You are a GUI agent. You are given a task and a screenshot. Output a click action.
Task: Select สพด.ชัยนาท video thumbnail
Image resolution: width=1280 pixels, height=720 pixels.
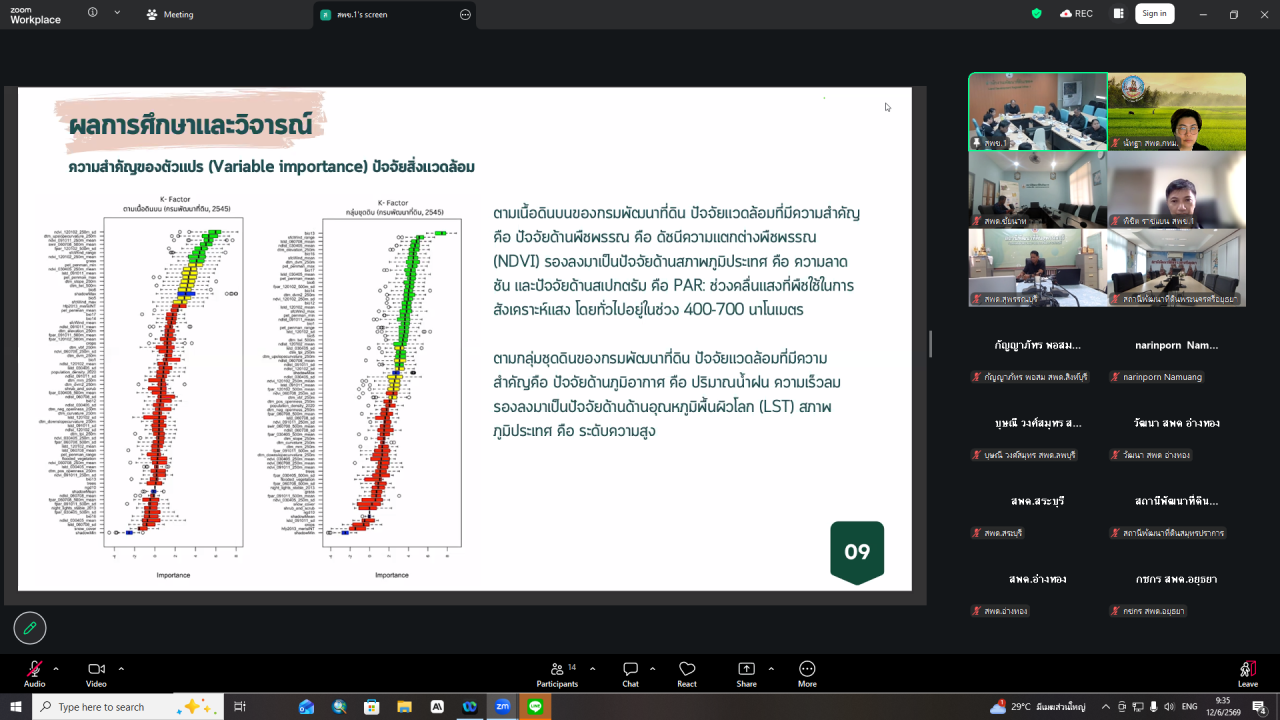(1038, 189)
